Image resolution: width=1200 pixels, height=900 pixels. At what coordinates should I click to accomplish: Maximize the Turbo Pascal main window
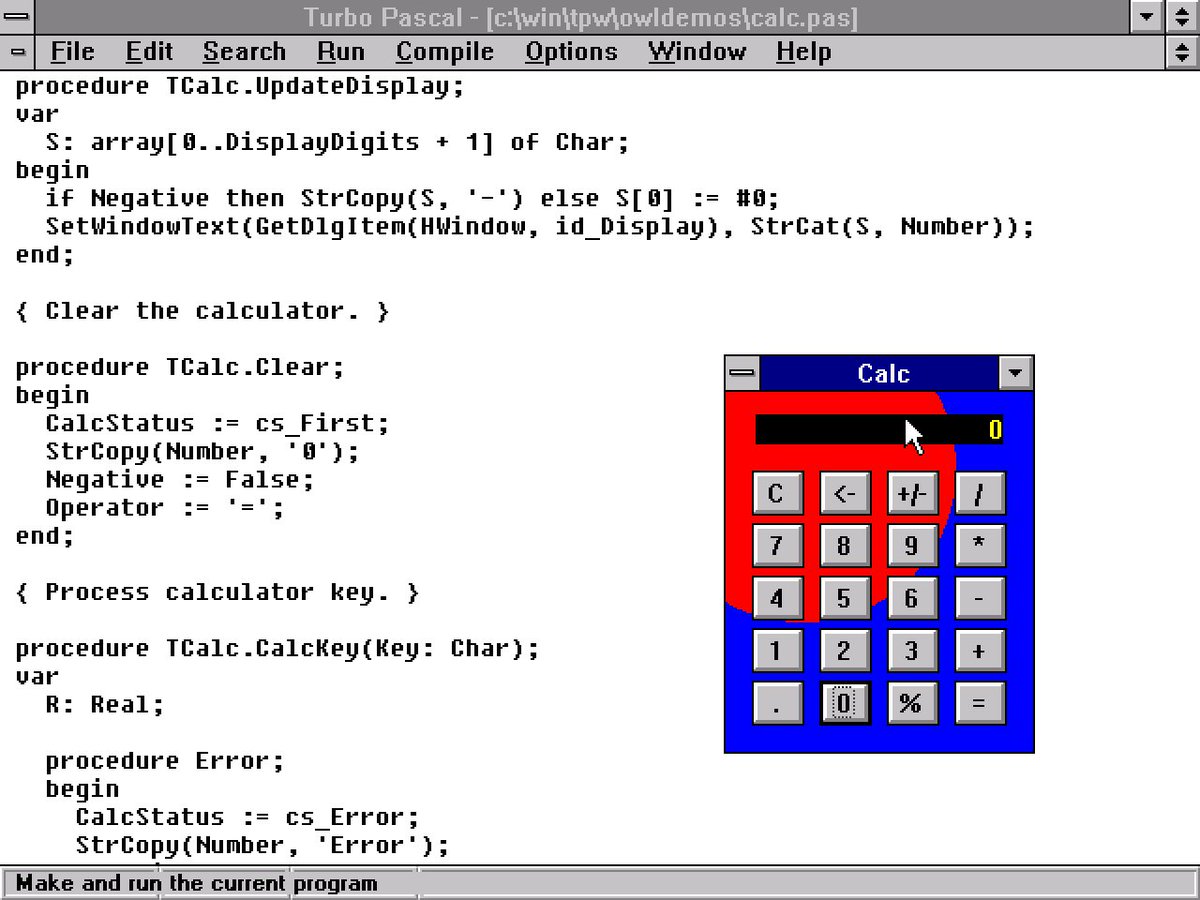[1182, 17]
